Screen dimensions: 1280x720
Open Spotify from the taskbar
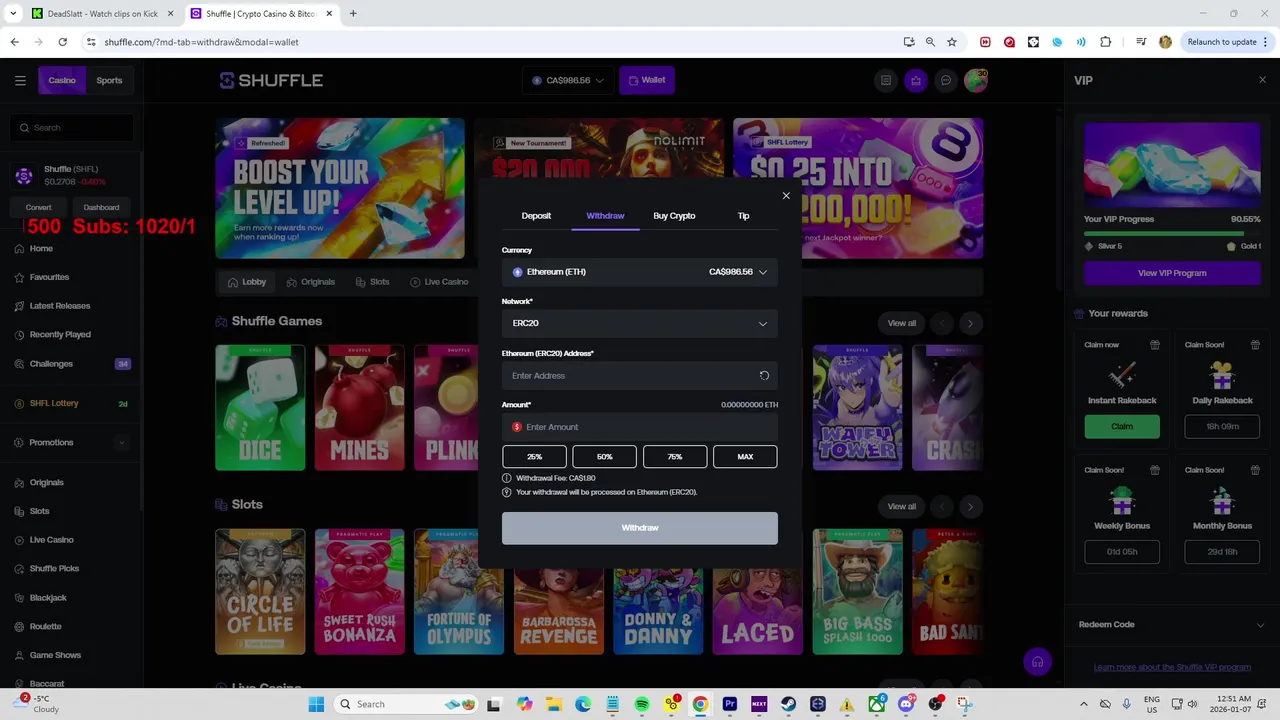point(642,704)
